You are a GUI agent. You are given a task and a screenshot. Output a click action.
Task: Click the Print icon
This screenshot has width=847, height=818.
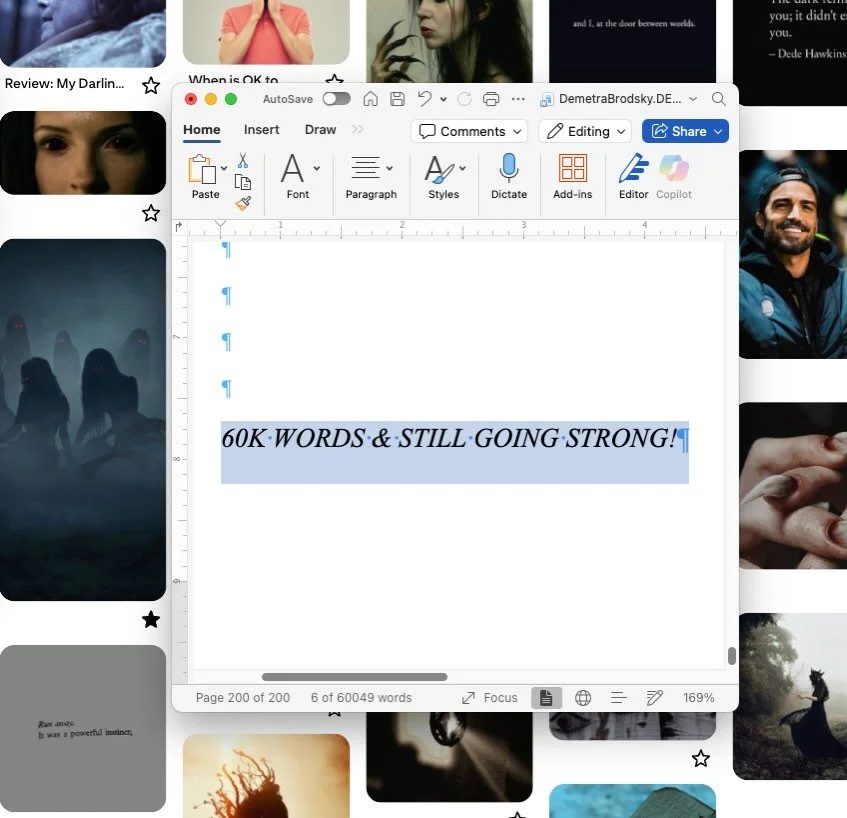tap(491, 99)
